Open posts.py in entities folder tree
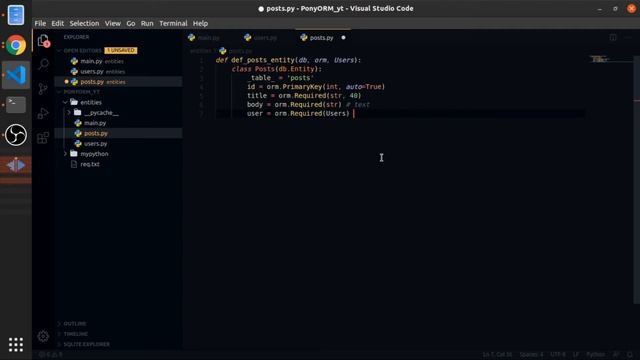Viewport: 640px width, 360px height. click(118, 133)
